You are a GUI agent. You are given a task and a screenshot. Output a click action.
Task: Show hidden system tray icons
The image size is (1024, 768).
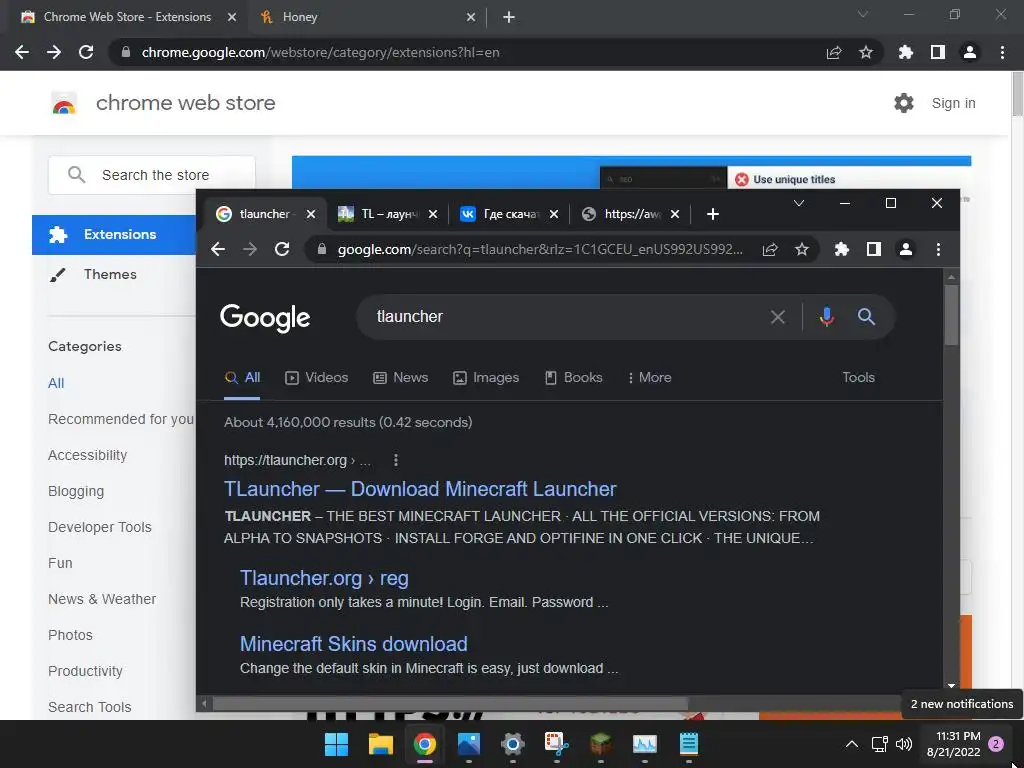852,744
